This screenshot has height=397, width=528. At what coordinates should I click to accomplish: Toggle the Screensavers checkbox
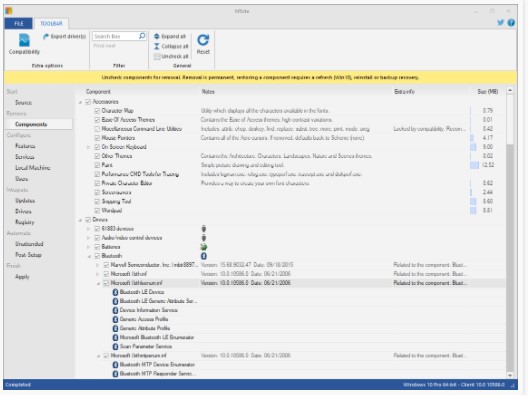click(97, 193)
